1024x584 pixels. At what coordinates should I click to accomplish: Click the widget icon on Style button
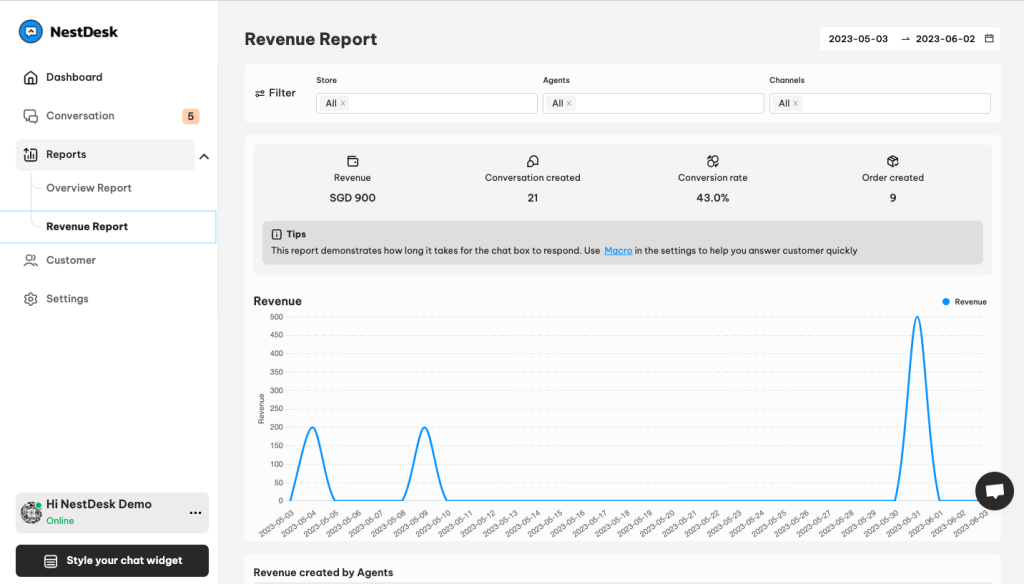pos(50,561)
